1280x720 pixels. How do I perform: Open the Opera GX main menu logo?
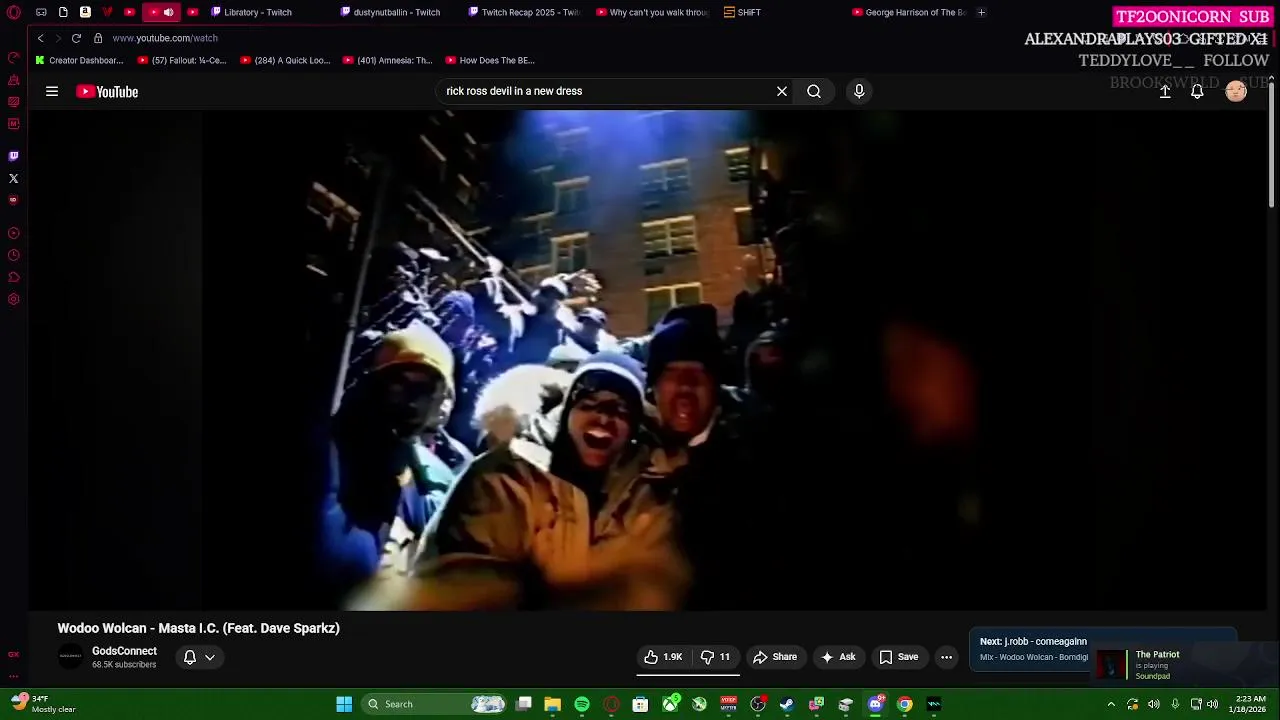point(13,12)
